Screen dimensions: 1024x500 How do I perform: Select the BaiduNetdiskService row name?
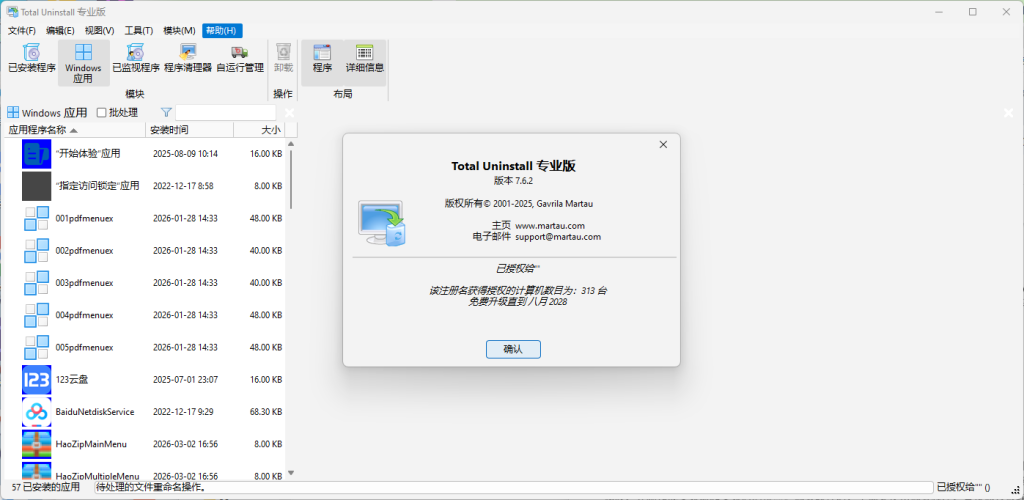pyautogui.click(x=95, y=412)
